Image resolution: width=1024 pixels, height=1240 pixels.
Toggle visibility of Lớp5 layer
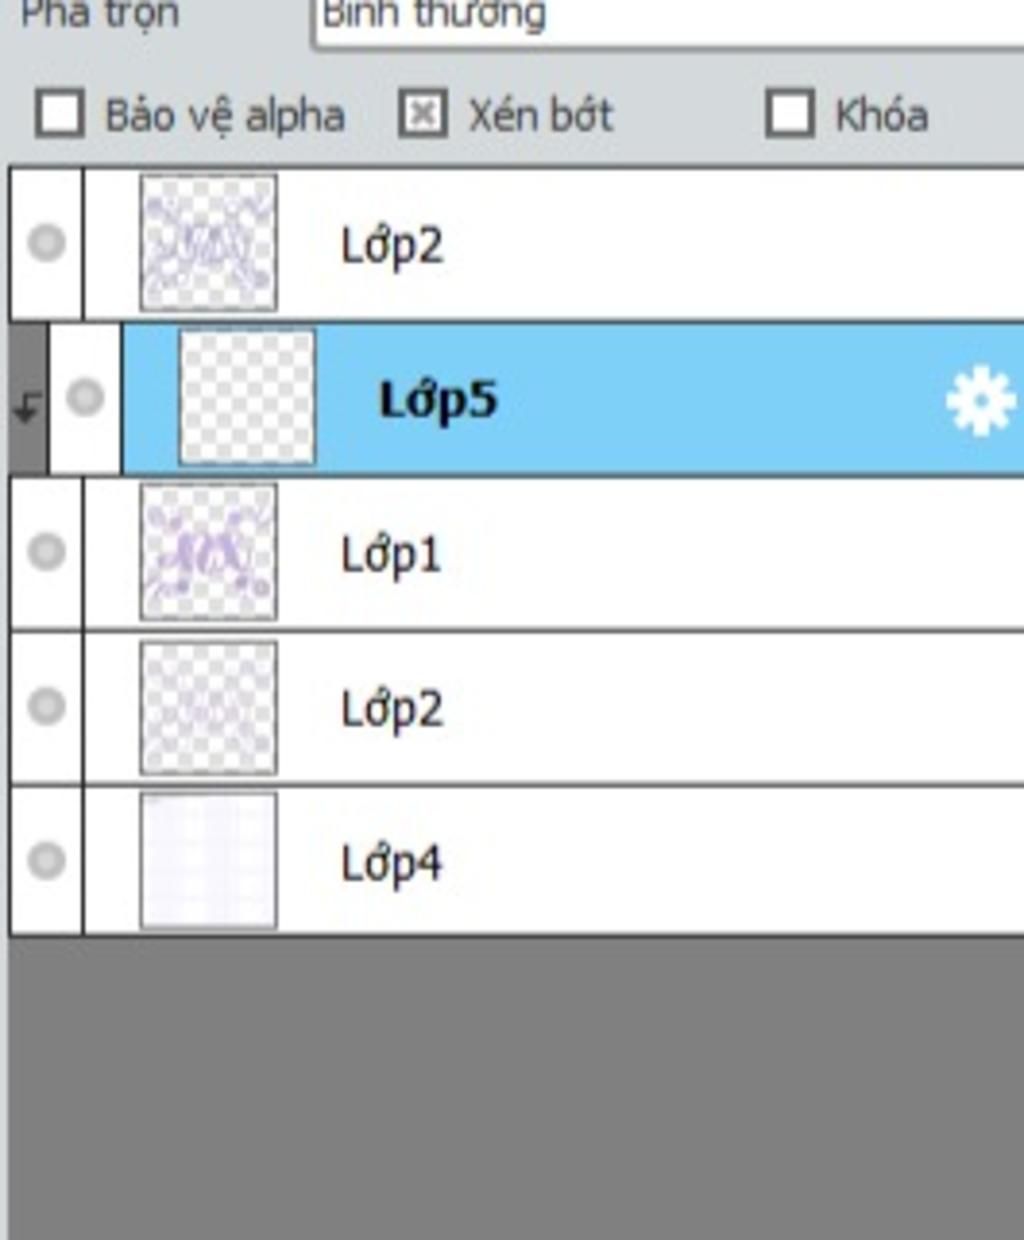pyautogui.click(x=85, y=398)
